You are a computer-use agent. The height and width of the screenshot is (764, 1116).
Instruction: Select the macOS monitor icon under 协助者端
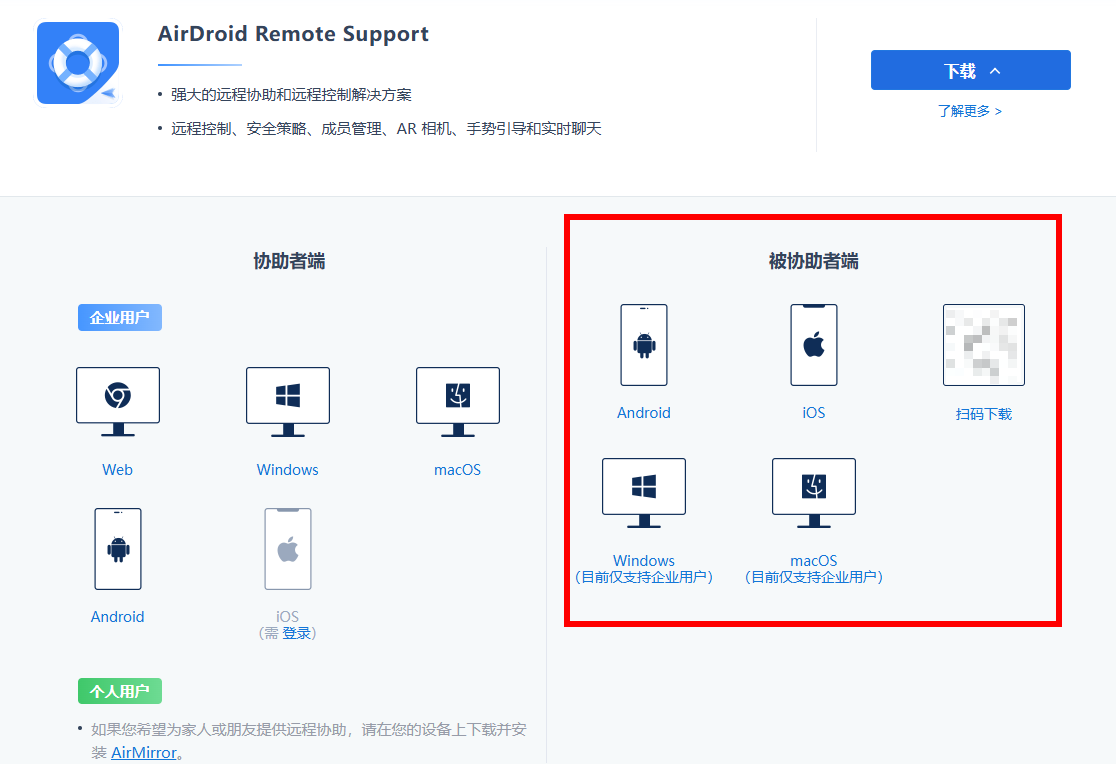[x=458, y=402]
